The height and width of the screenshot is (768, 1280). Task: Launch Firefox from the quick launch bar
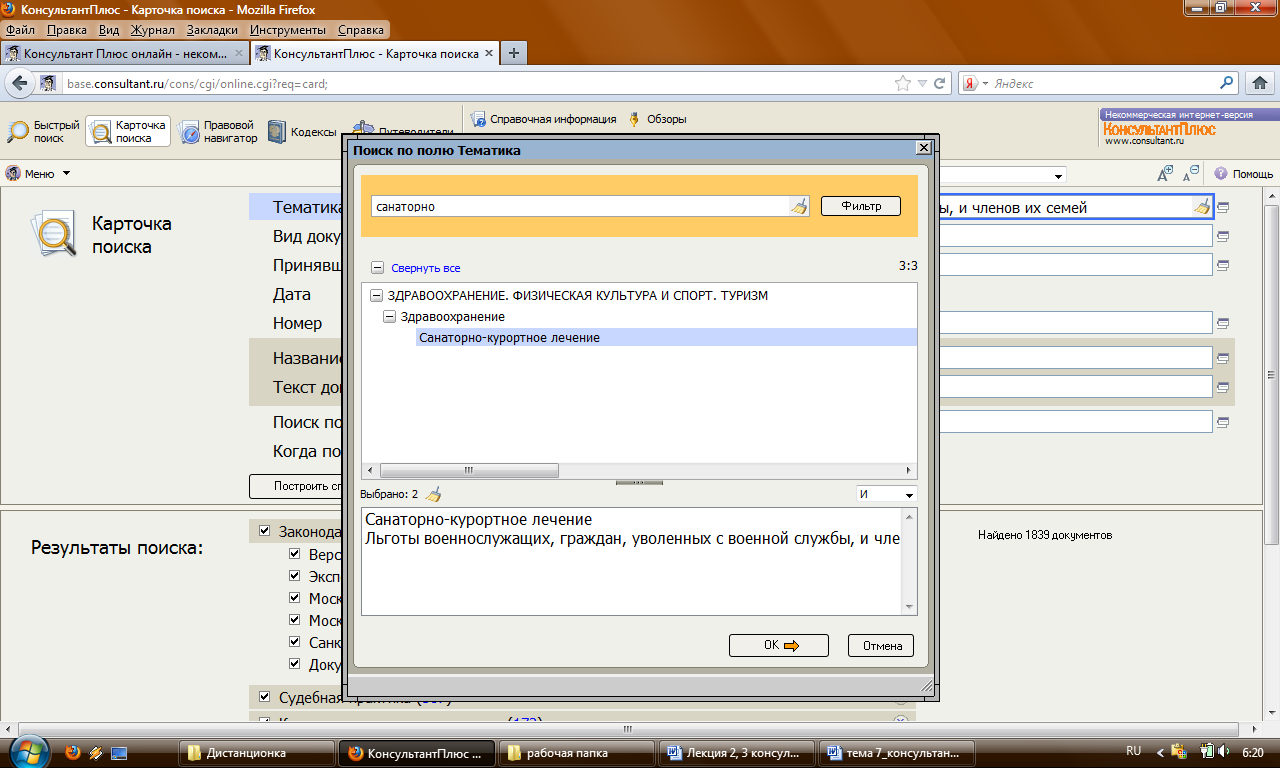pos(72,752)
